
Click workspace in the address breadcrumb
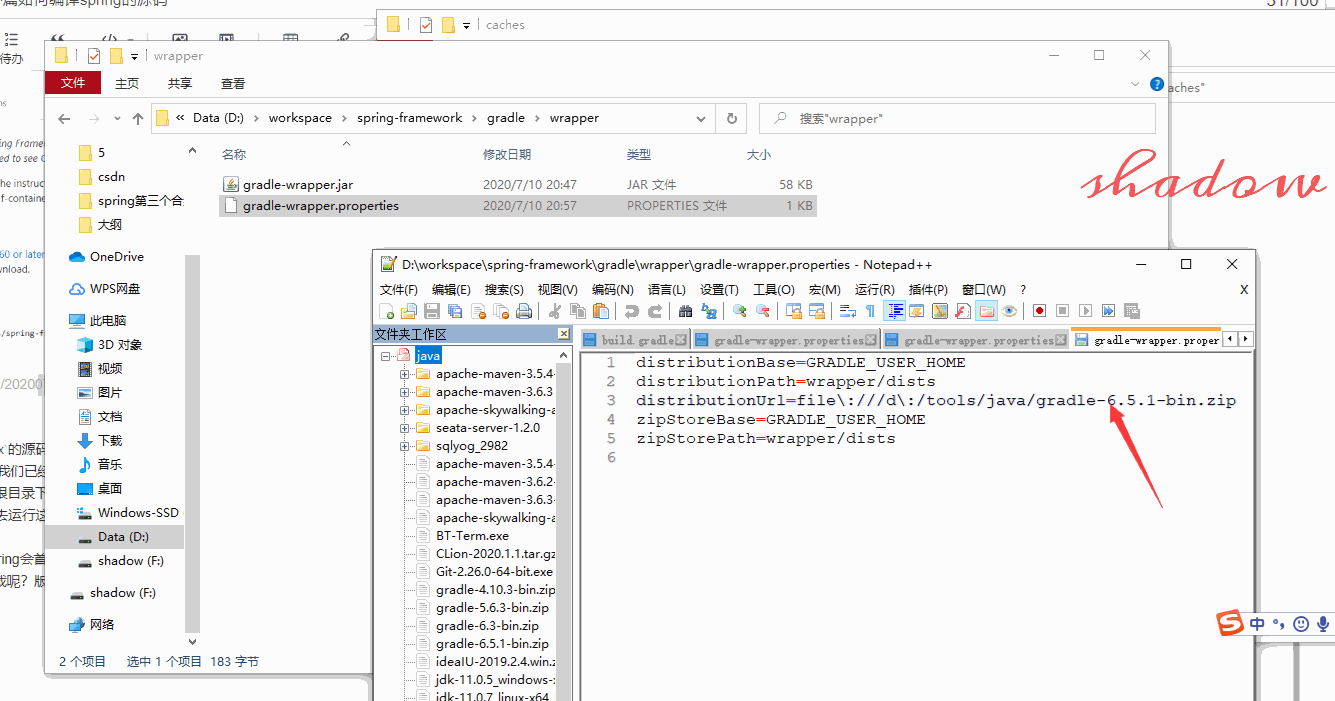click(x=300, y=118)
